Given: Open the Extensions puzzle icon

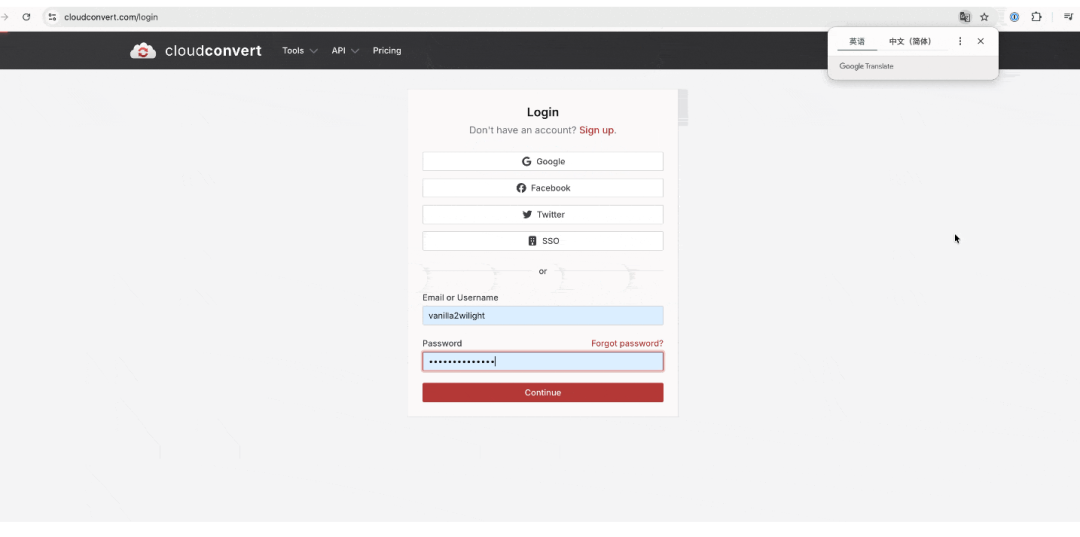Looking at the screenshot, I should pos(1036,17).
